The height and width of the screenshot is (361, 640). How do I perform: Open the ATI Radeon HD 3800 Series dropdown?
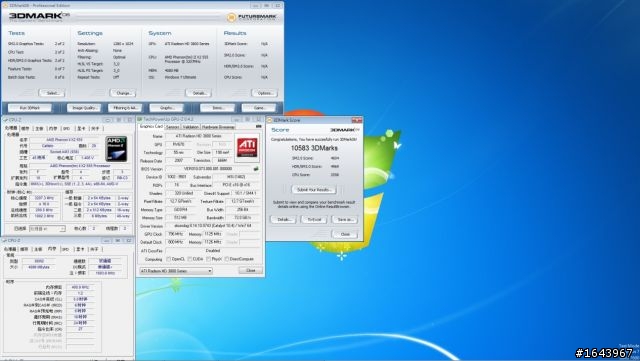coord(176,271)
